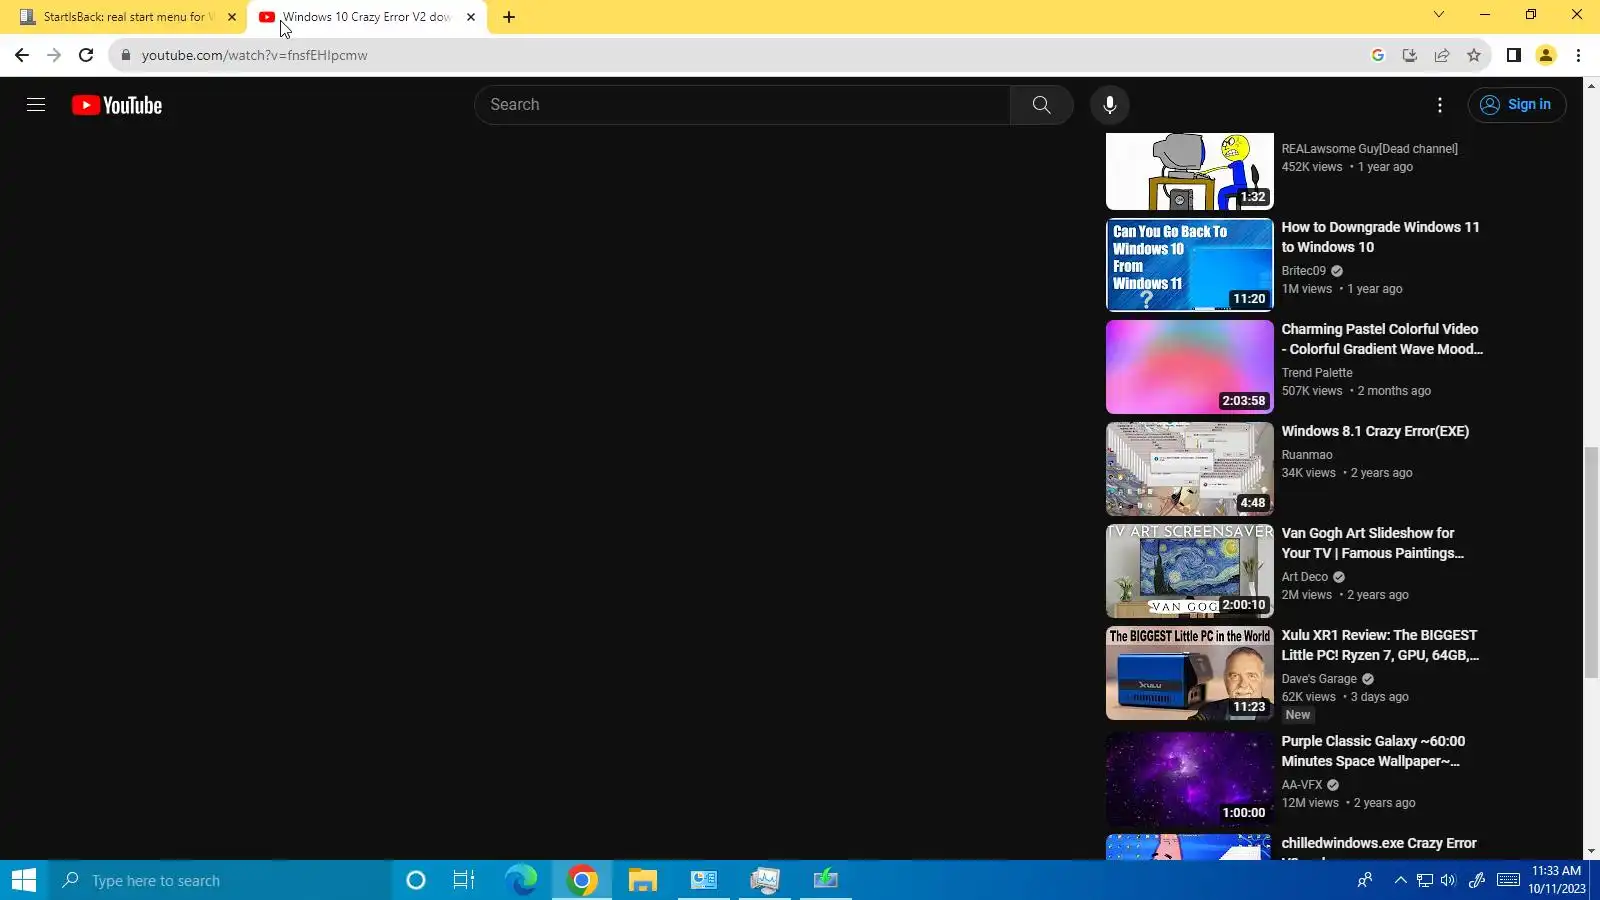The height and width of the screenshot is (900, 1600).
Task: Go back to the previous page
Action: tap(22, 55)
